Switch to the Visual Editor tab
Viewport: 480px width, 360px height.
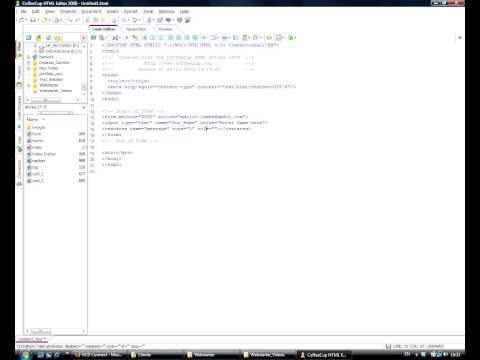click(x=136, y=29)
